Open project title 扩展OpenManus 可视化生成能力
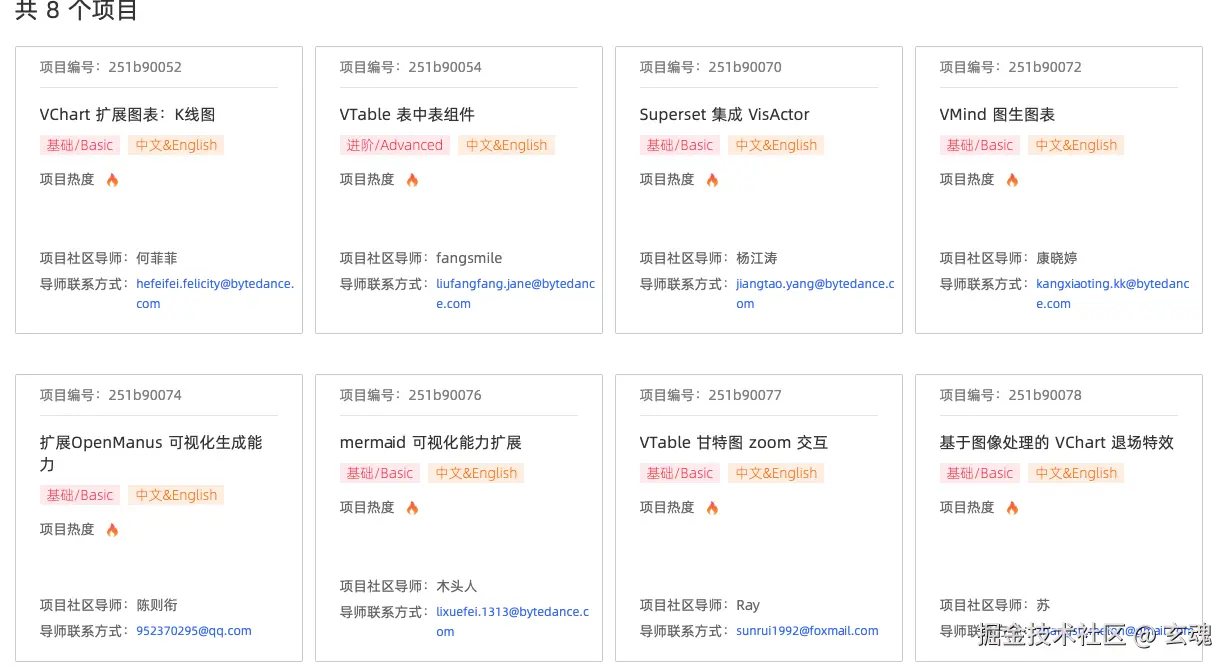The height and width of the screenshot is (668, 1232). pyautogui.click(x=151, y=453)
